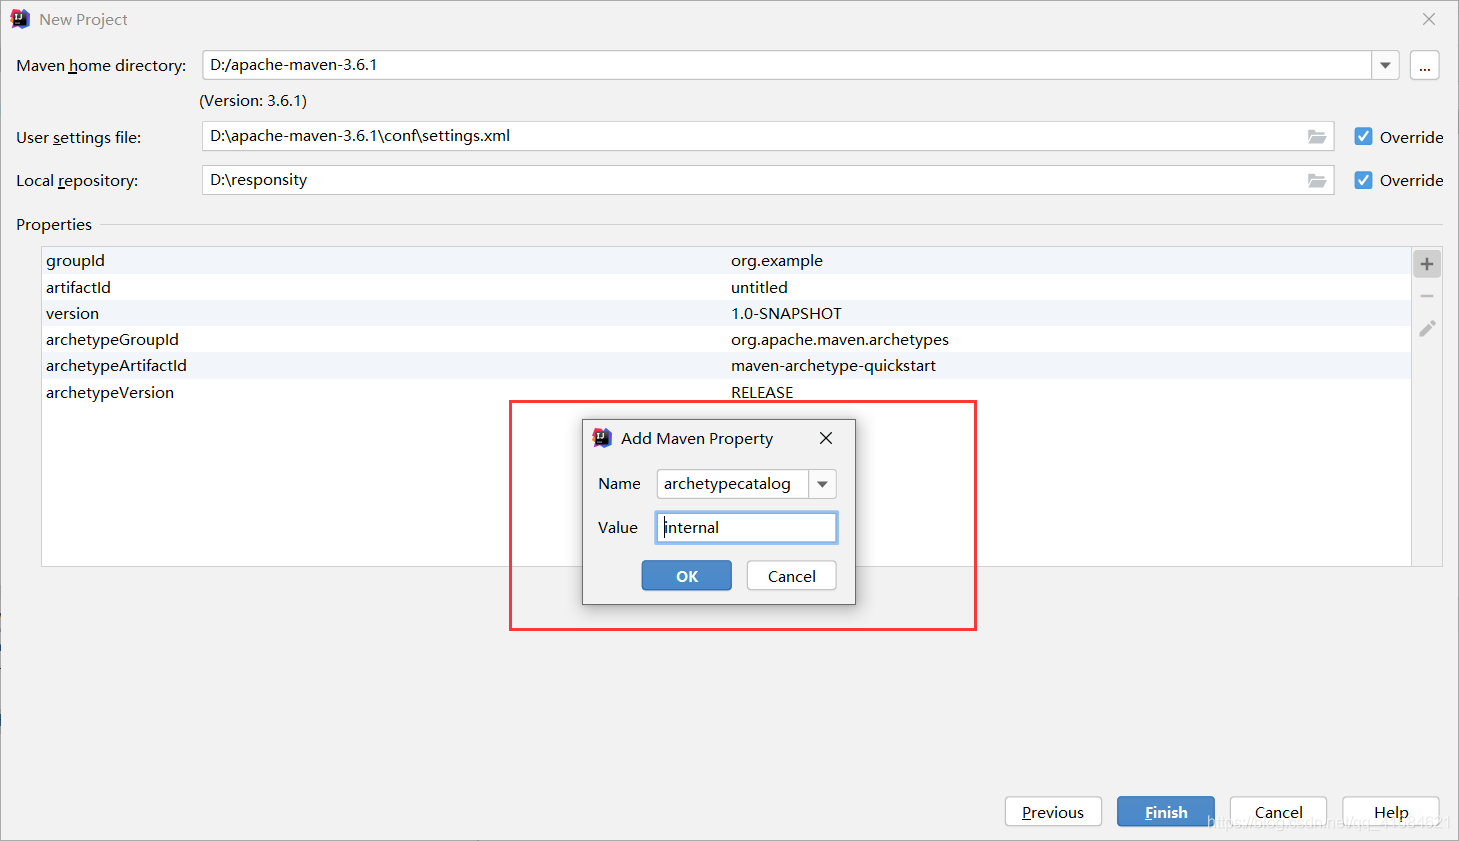Click the local repository path field
The width and height of the screenshot is (1459, 841).
tap(768, 180)
